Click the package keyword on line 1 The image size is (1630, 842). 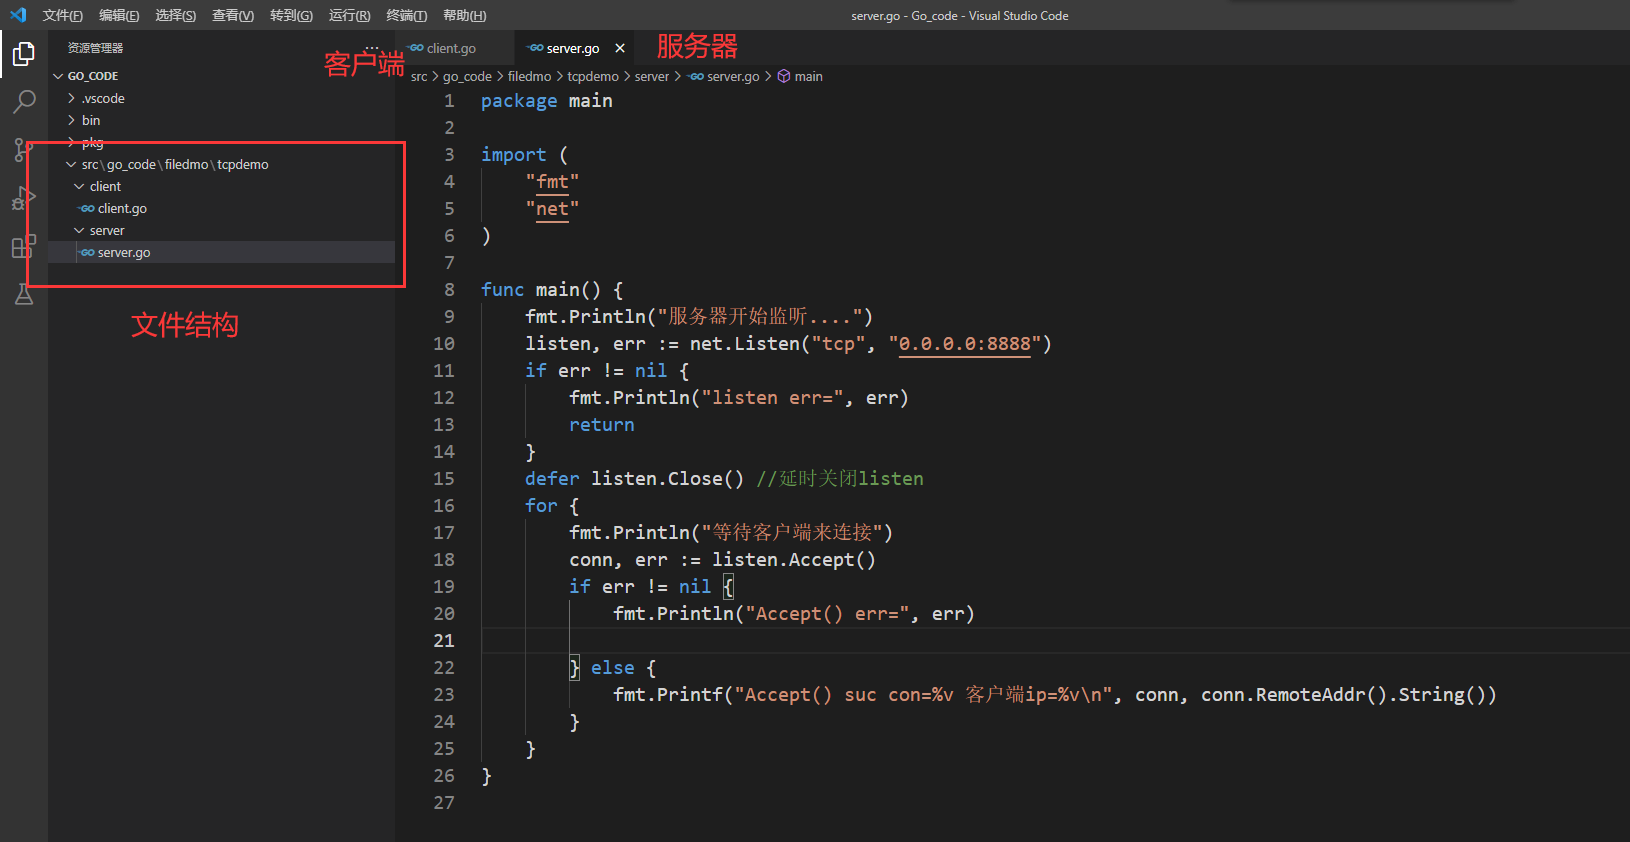(519, 101)
